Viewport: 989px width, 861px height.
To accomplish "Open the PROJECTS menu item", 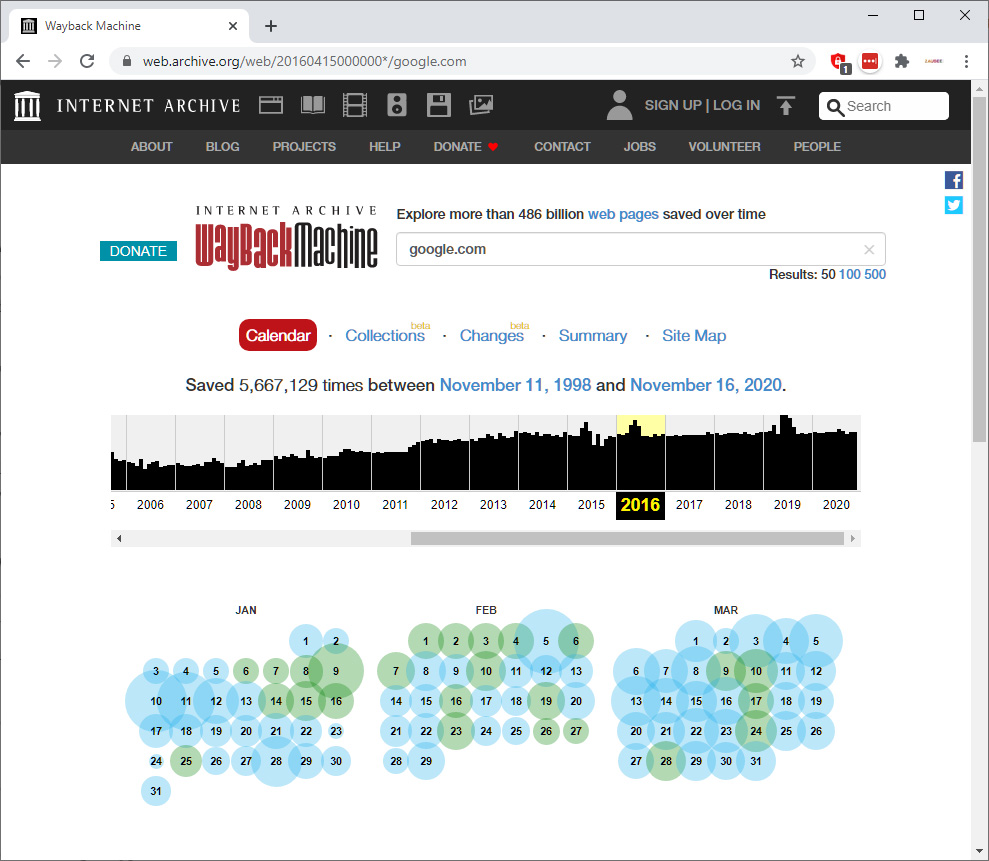I will pos(304,146).
